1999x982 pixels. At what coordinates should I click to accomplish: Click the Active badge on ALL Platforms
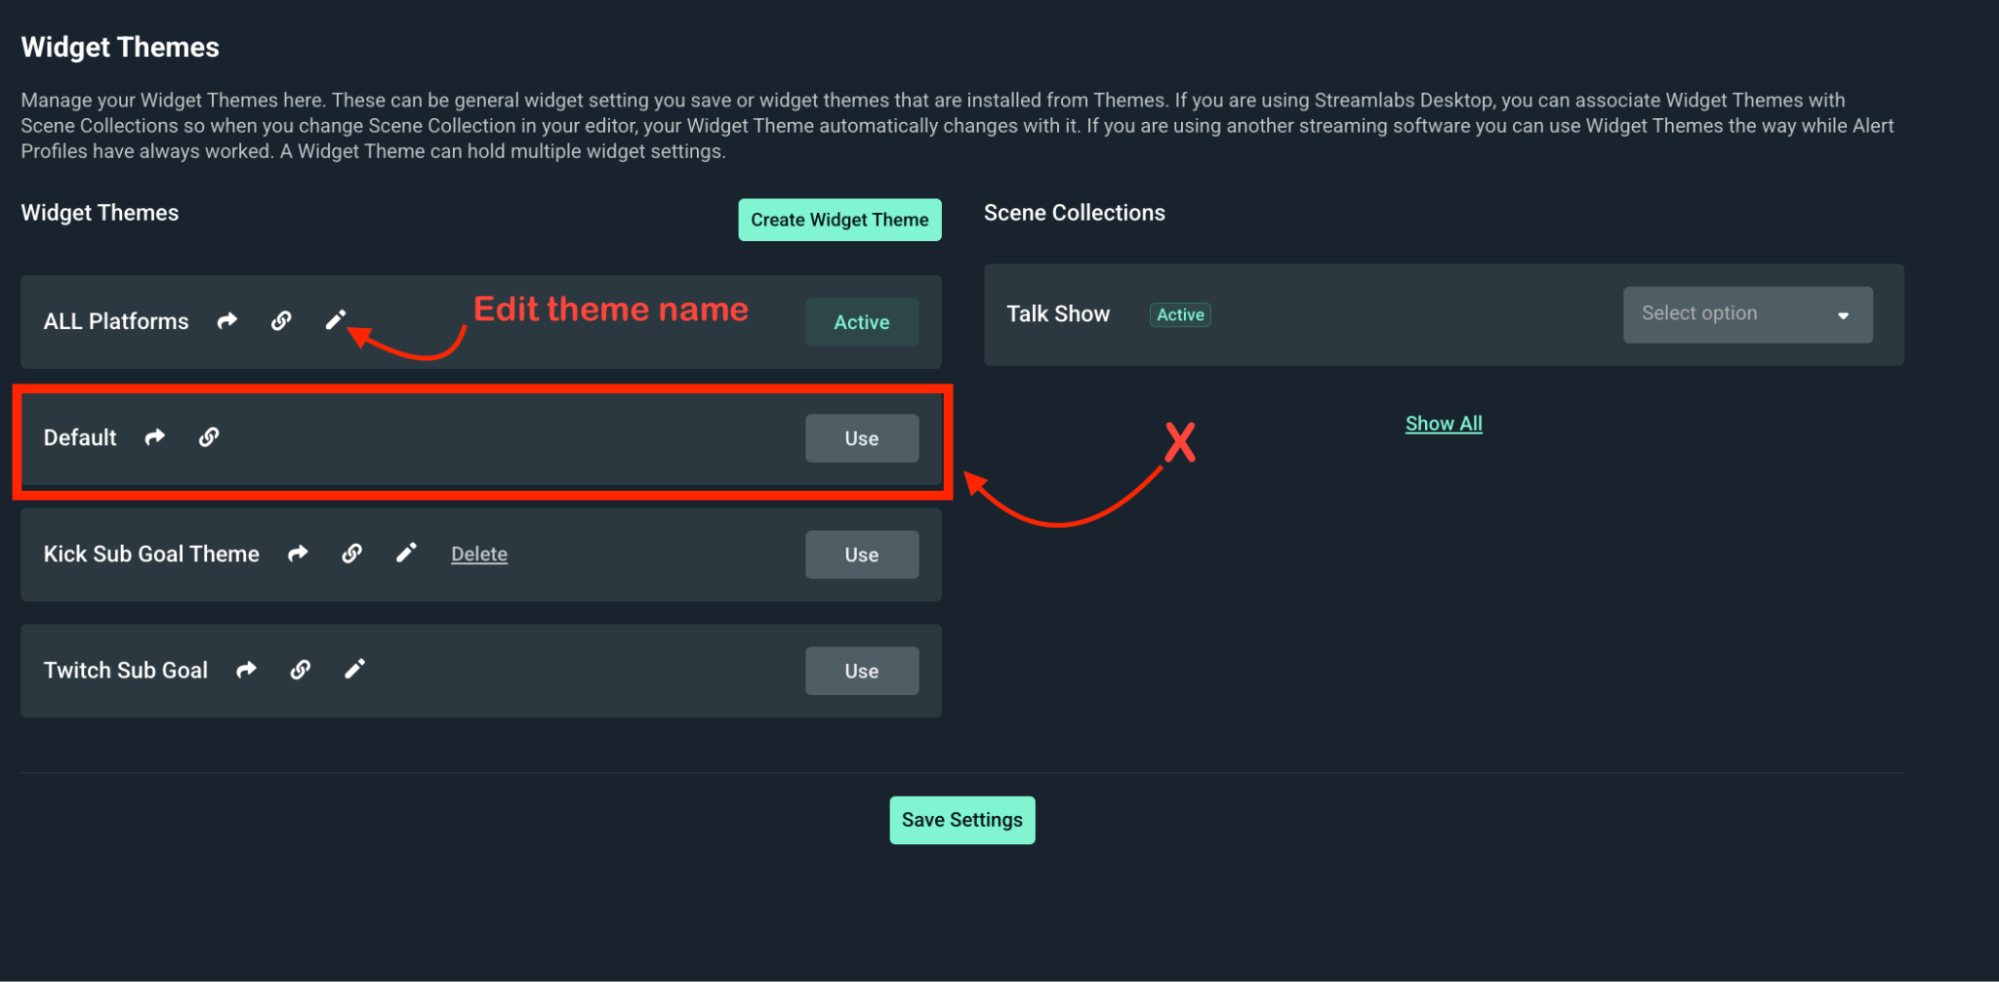[861, 321]
